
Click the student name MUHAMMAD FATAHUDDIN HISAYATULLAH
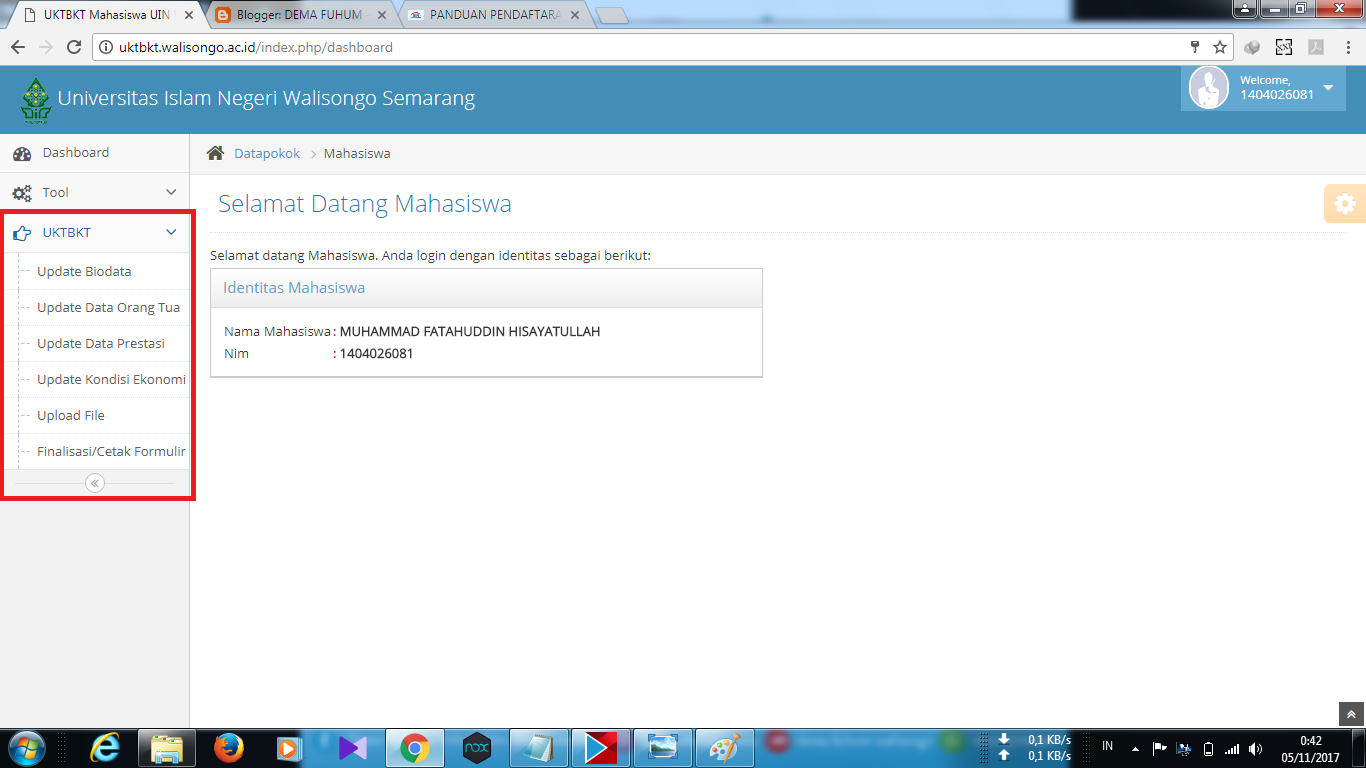470,331
